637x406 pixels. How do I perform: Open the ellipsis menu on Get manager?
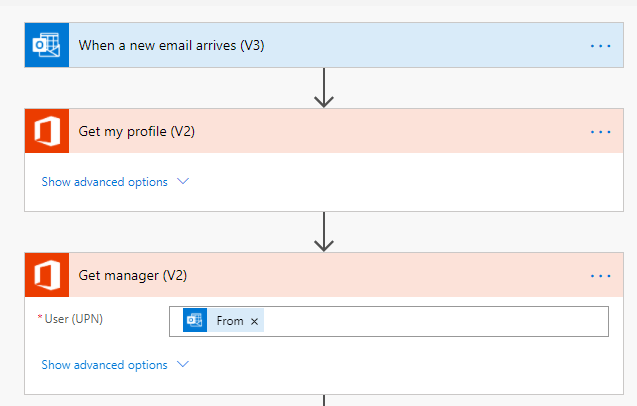tap(600, 275)
